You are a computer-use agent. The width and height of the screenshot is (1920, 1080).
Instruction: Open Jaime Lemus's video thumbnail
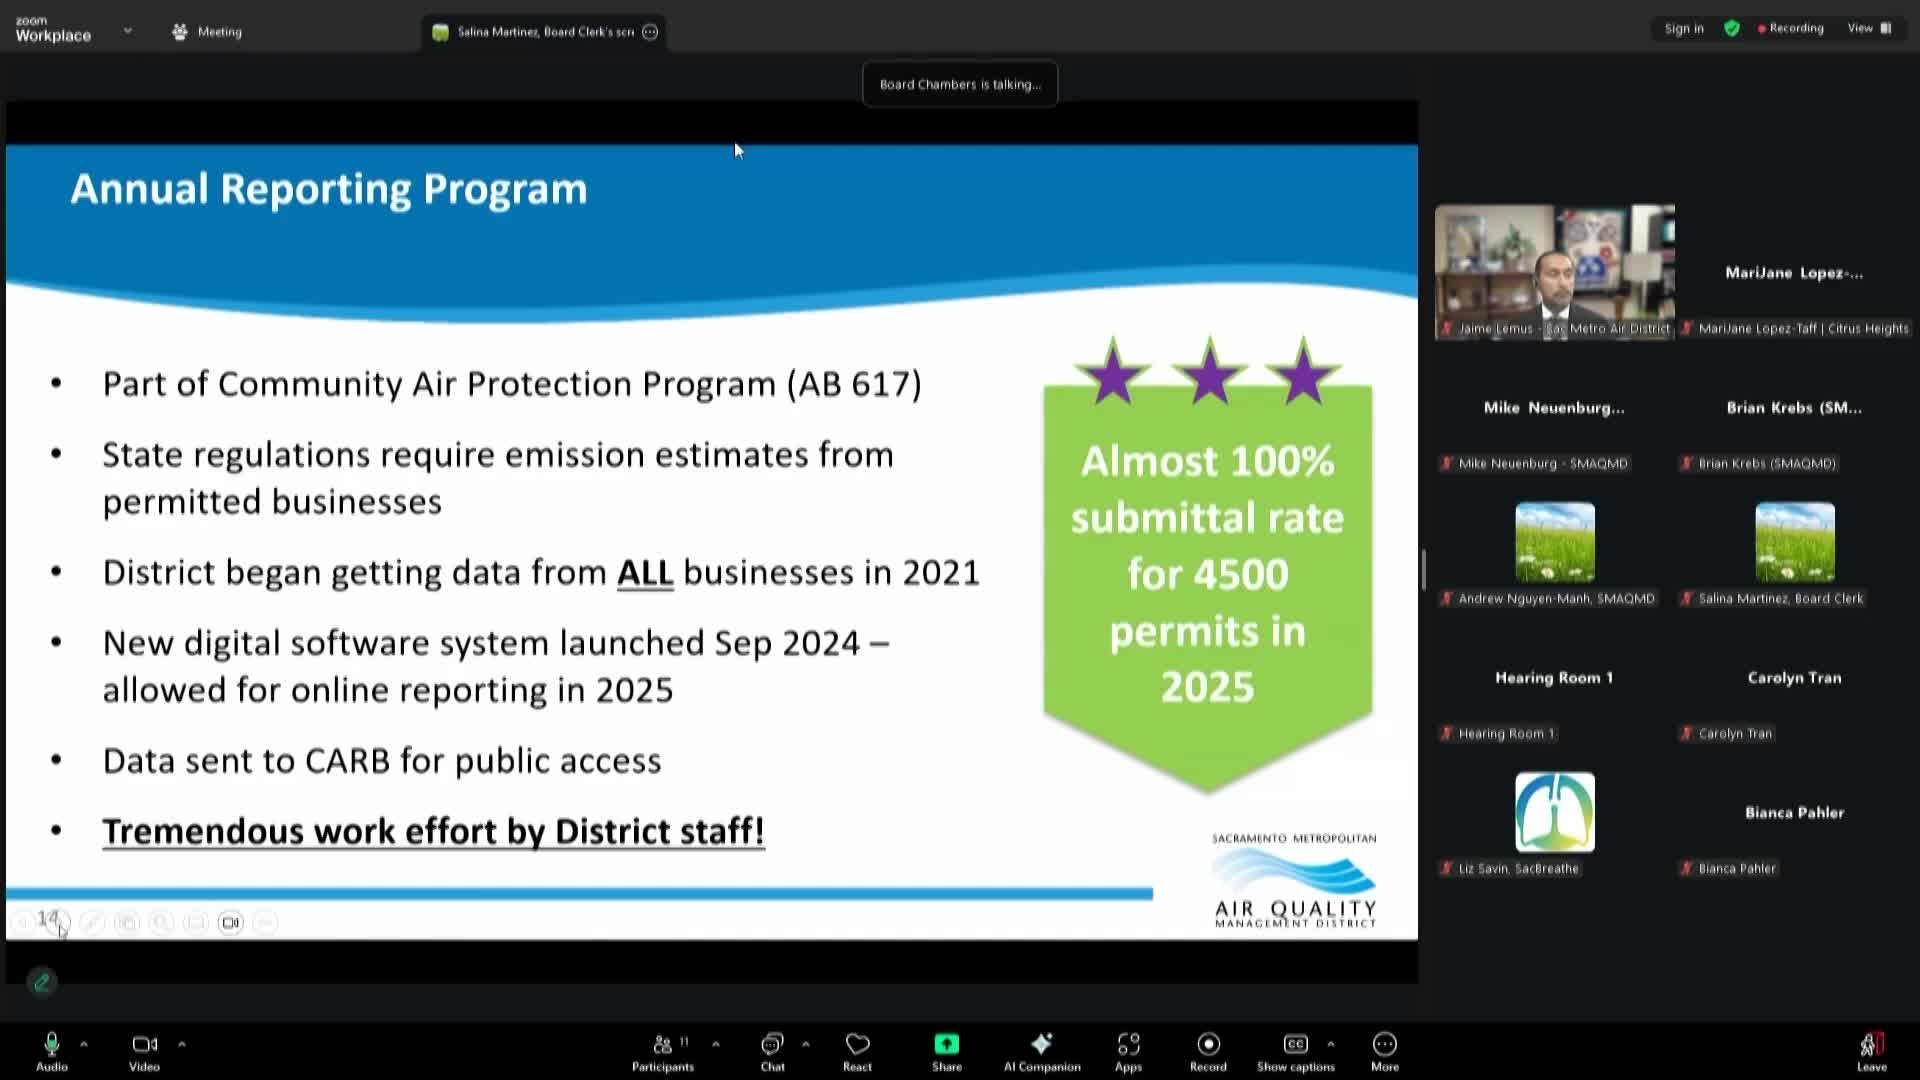(1553, 271)
